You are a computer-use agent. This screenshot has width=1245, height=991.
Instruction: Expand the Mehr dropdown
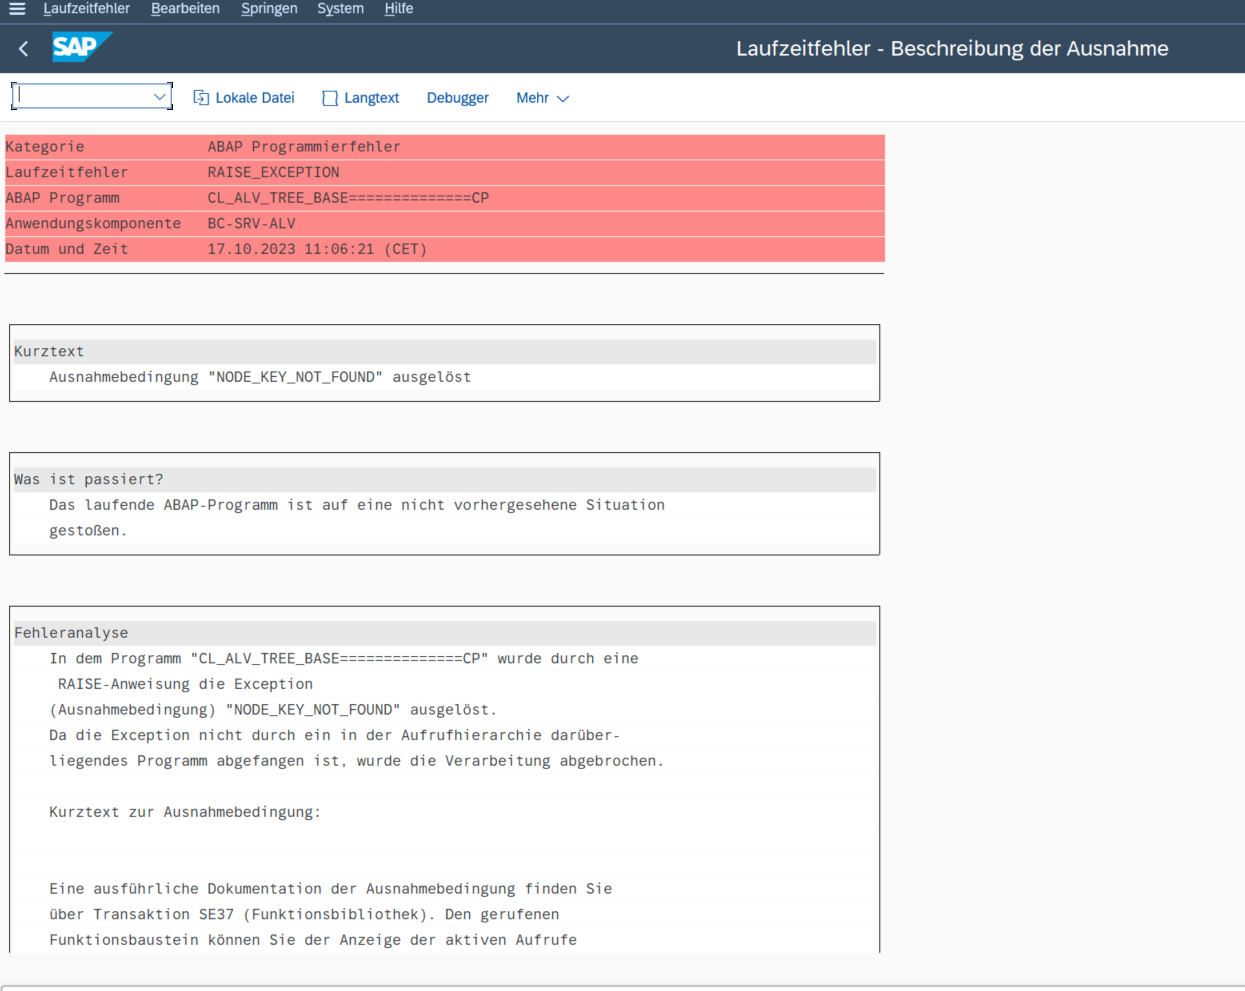(542, 98)
